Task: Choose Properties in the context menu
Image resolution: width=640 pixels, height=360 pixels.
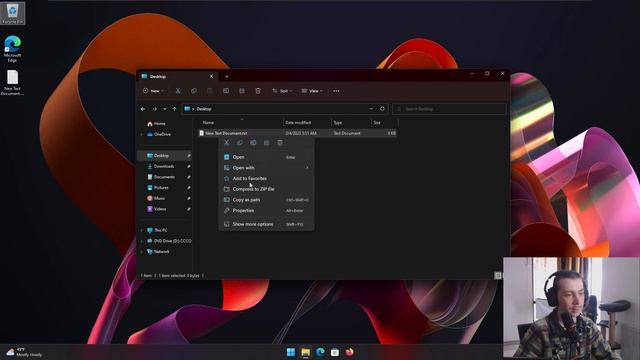Action: click(x=267, y=210)
